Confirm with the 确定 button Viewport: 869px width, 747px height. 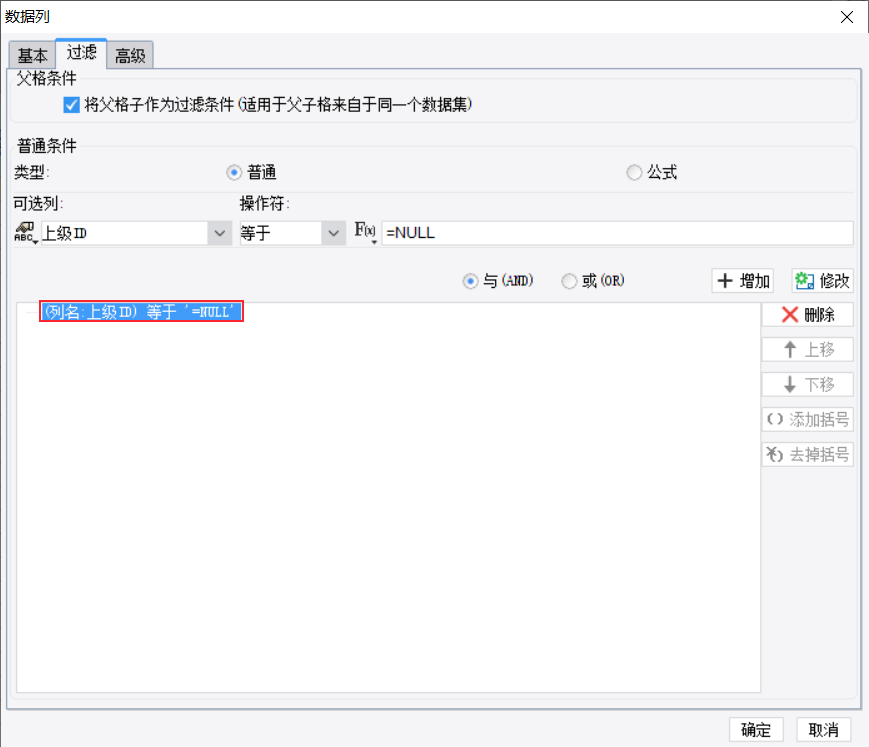coord(756,729)
